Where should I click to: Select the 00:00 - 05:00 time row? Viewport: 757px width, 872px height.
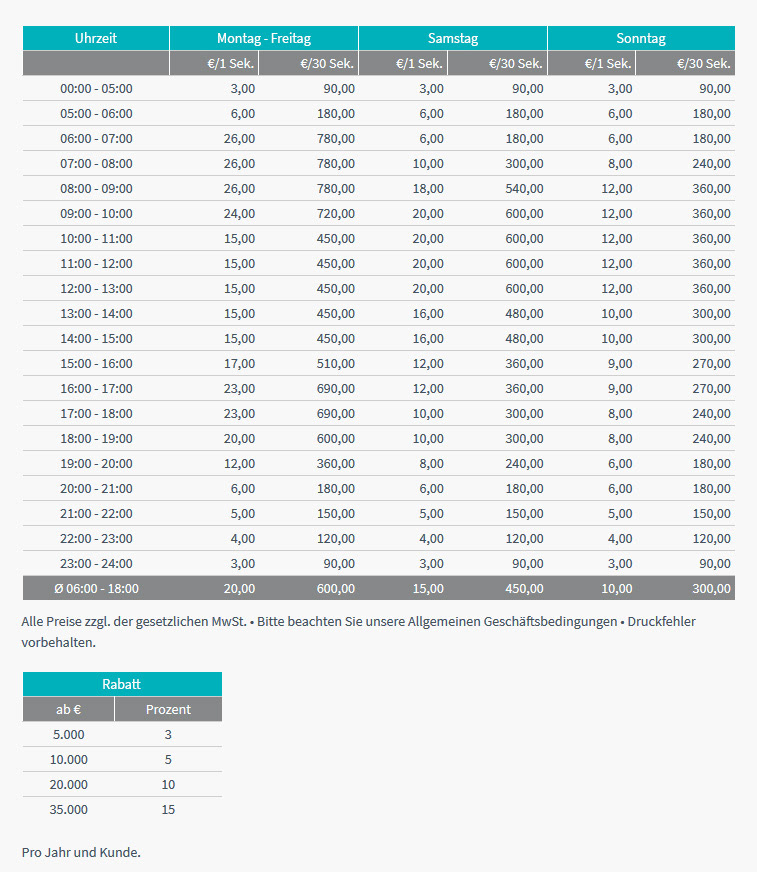(379, 88)
